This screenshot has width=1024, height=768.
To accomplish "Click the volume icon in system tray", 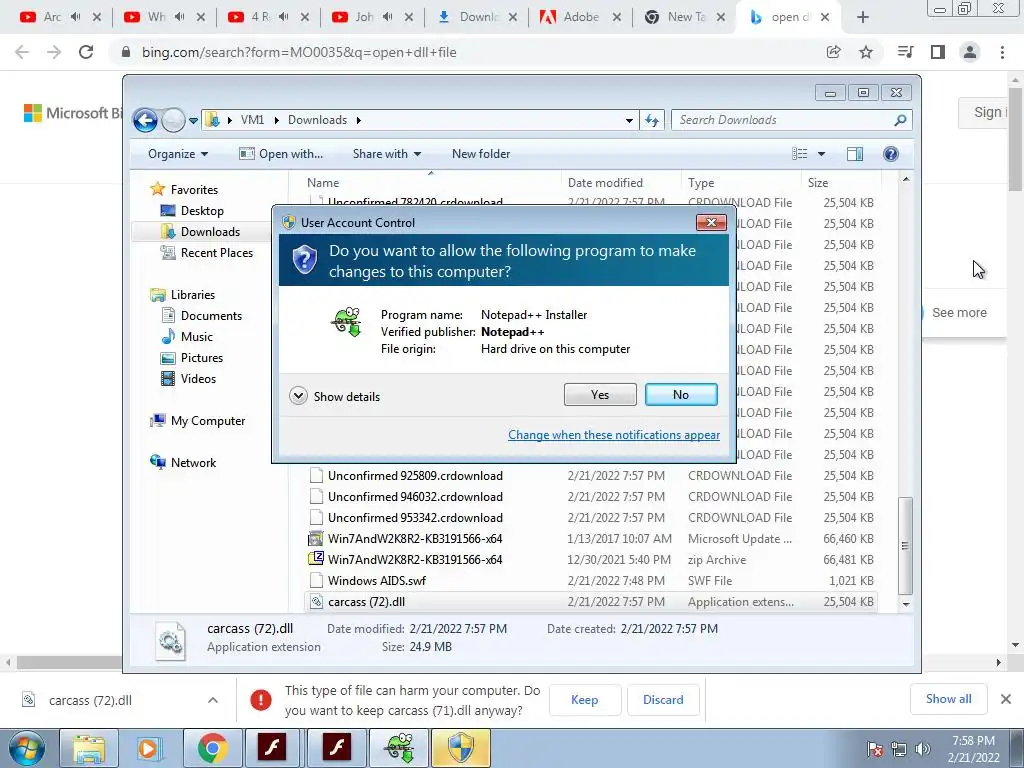I will click(x=923, y=749).
